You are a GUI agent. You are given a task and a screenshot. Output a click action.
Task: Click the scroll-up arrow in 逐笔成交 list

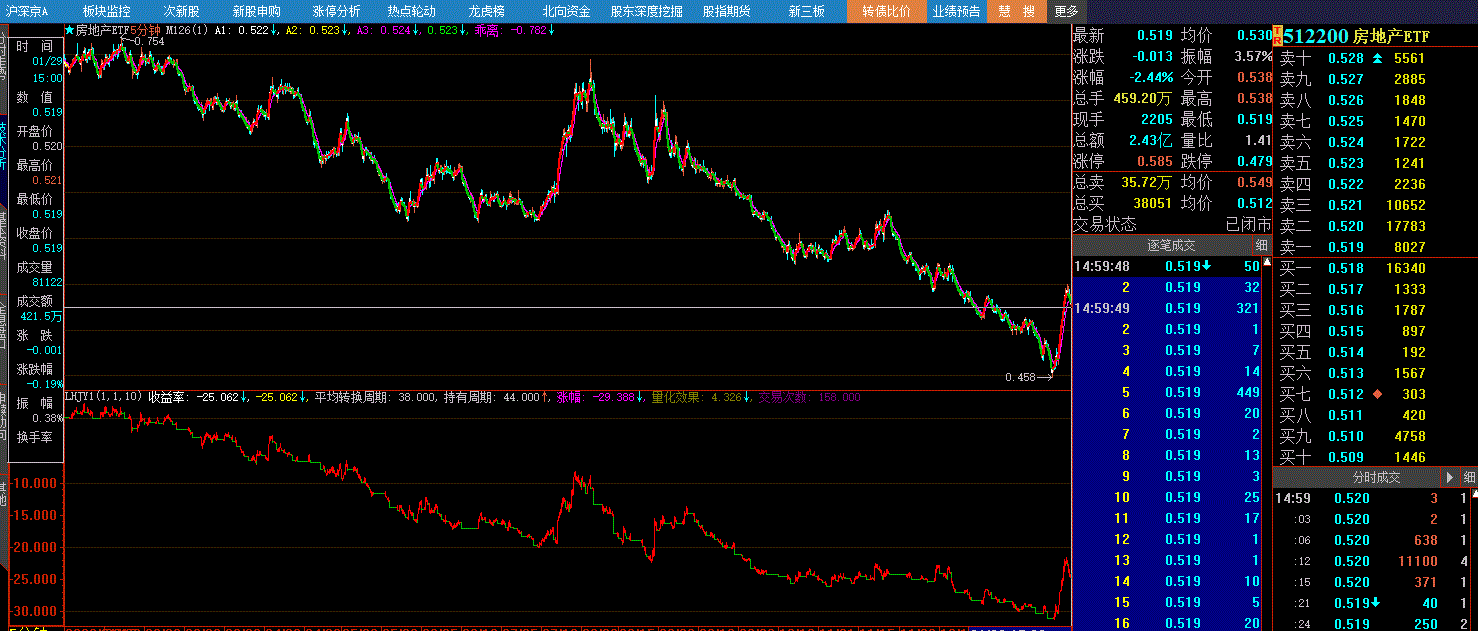coord(1266,263)
